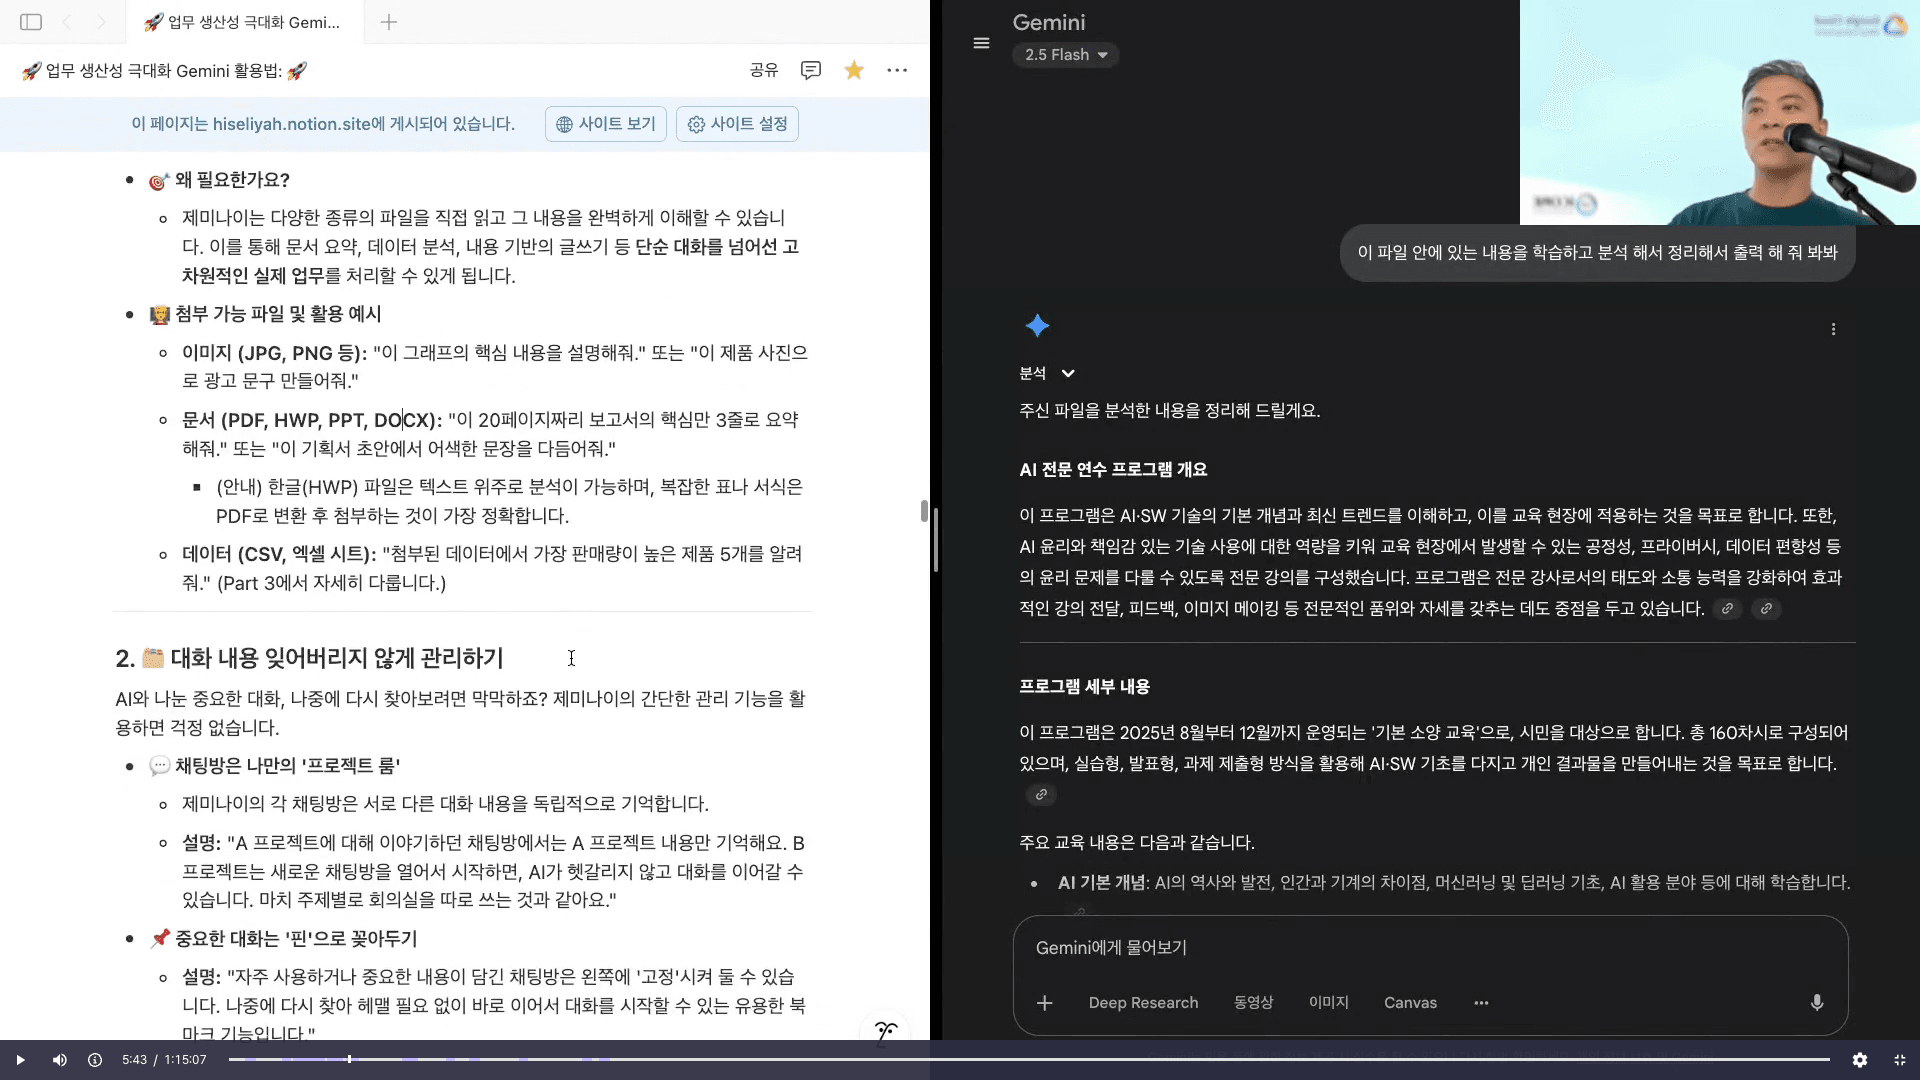Mute the video audio
The height and width of the screenshot is (1080, 1920).
pos(59,1059)
